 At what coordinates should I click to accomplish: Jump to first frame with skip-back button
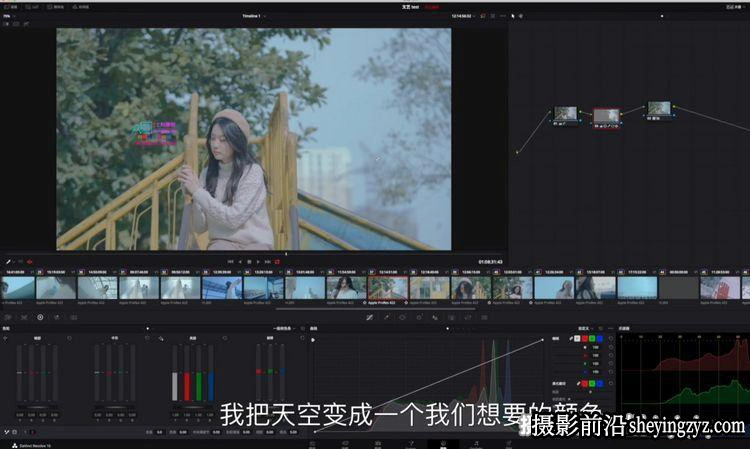tap(231, 262)
